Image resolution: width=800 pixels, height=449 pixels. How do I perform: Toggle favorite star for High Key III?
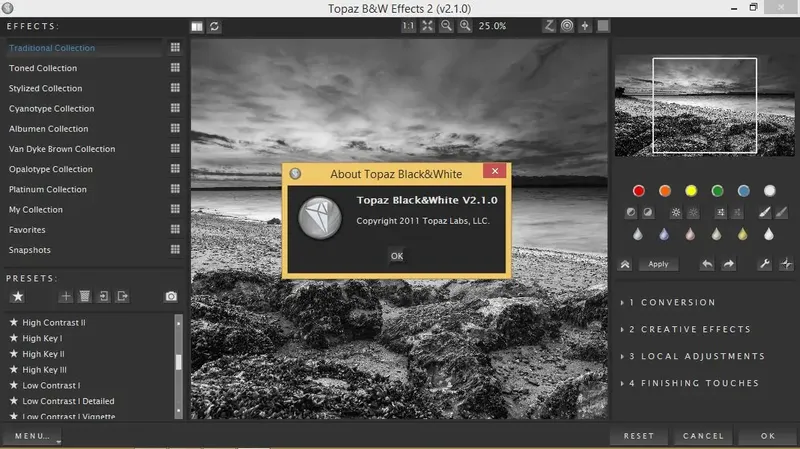point(14,369)
